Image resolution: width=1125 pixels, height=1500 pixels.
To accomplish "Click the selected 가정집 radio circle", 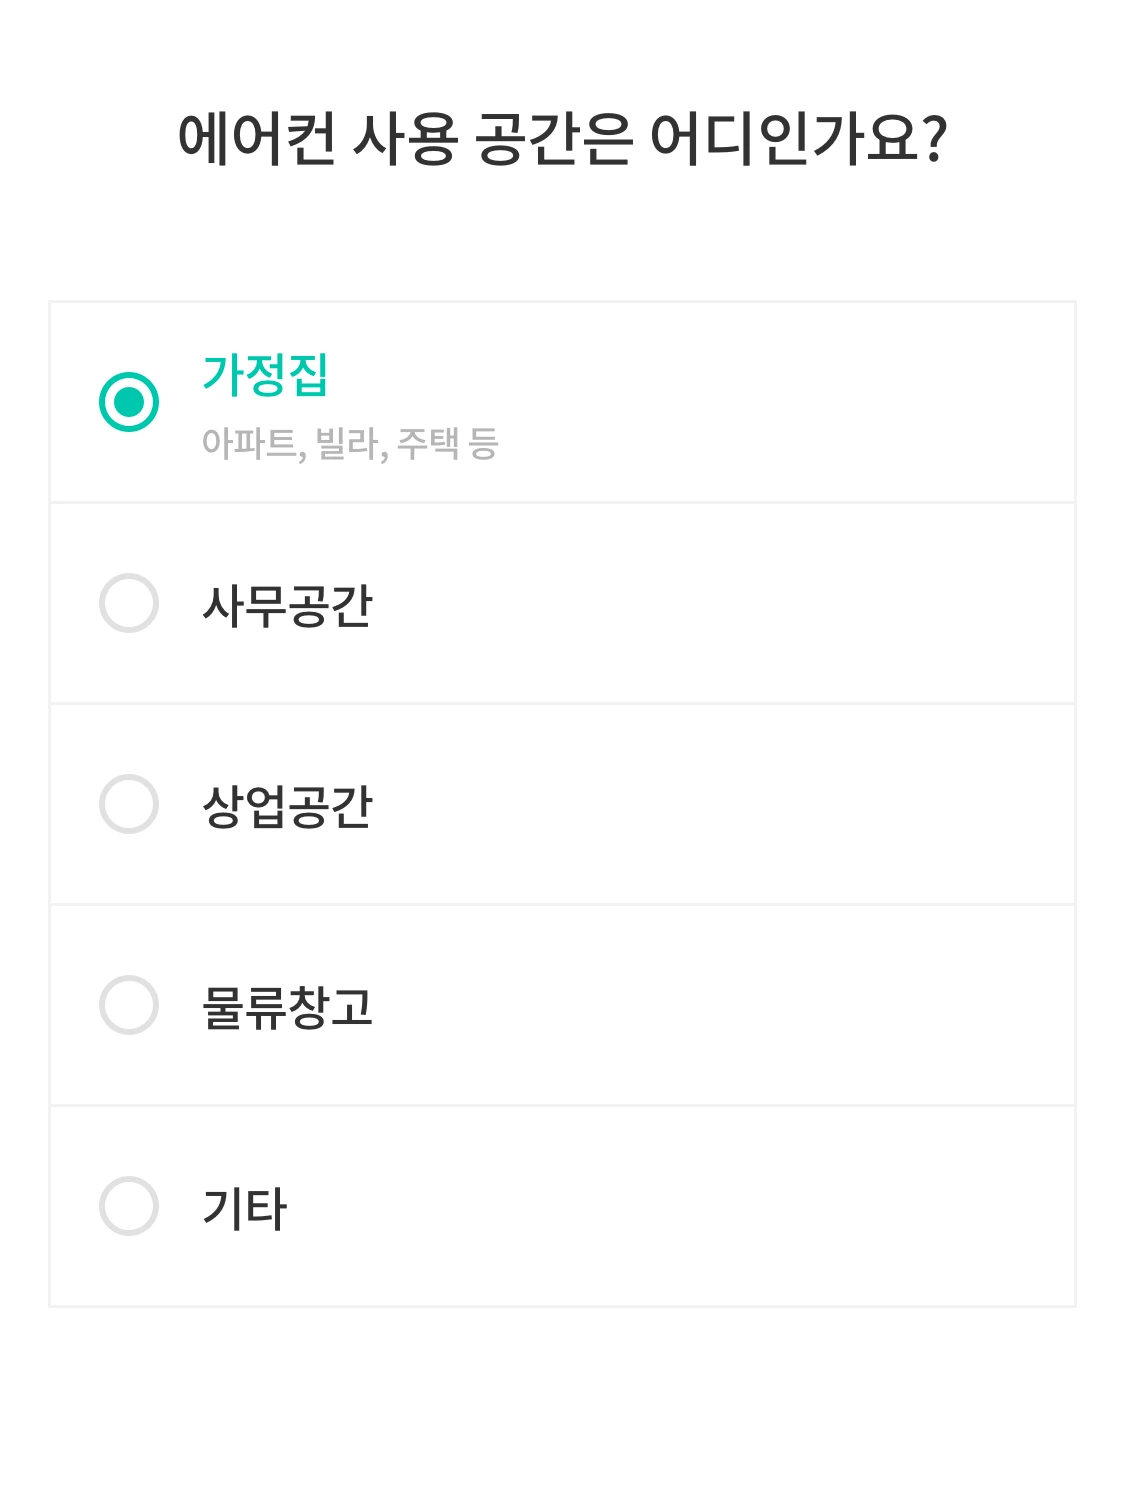I will point(129,402).
